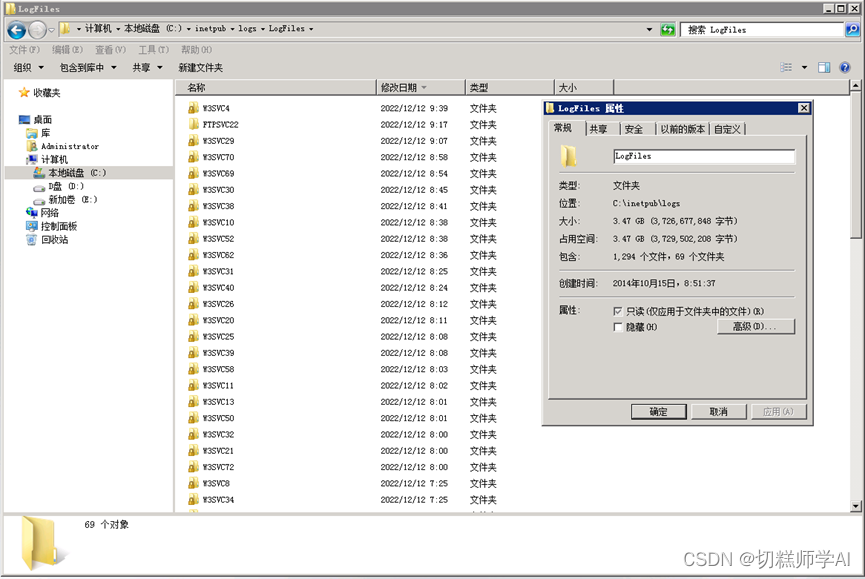
Task: Expand the breadcrumb arrow after LogFiles
Action: point(311,29)
